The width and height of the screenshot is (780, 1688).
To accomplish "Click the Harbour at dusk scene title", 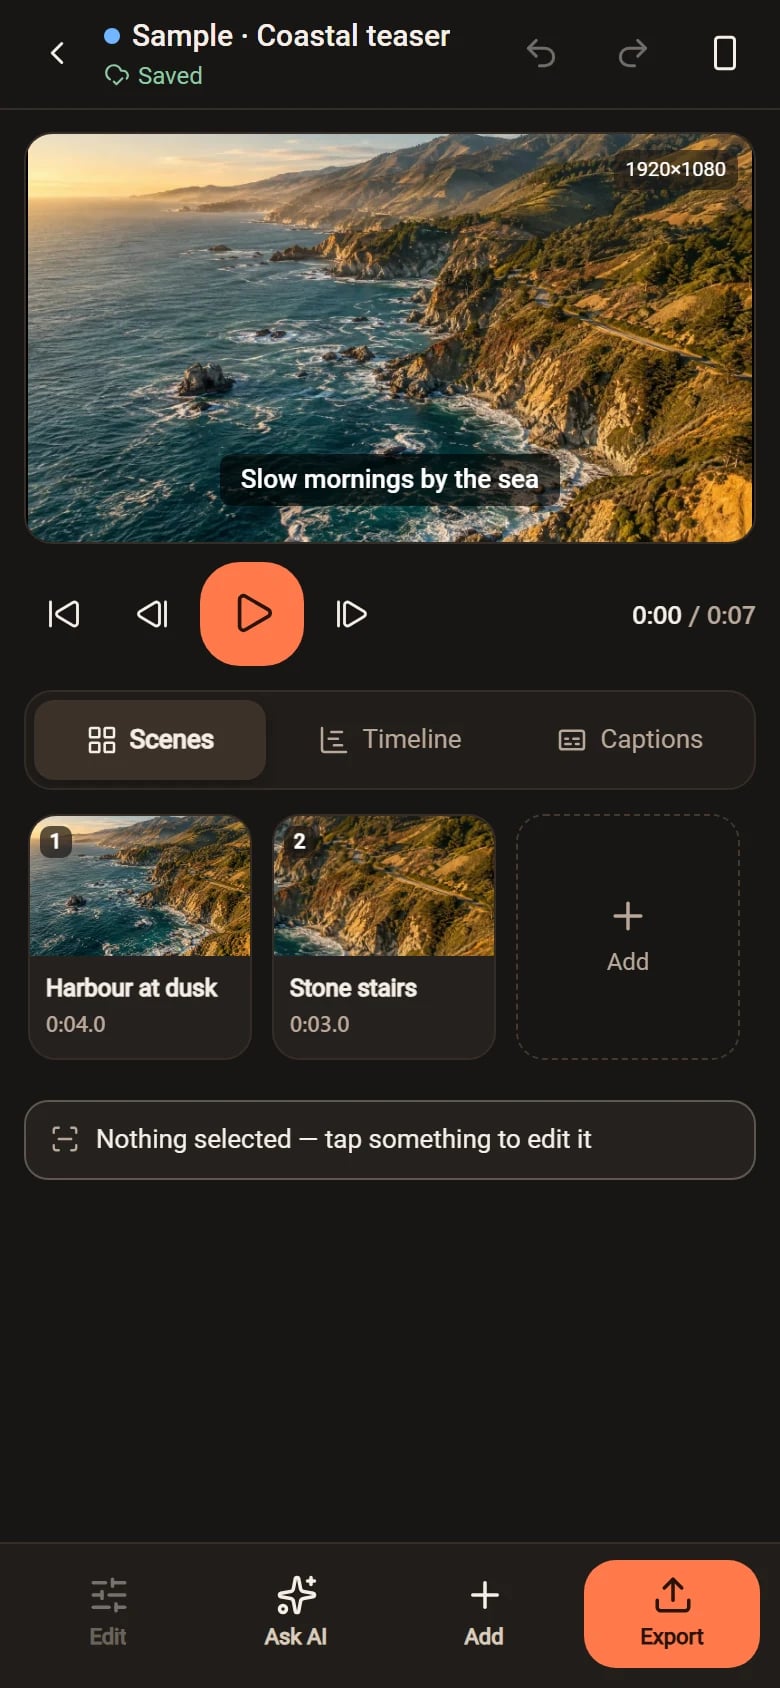I will point(131,988).
